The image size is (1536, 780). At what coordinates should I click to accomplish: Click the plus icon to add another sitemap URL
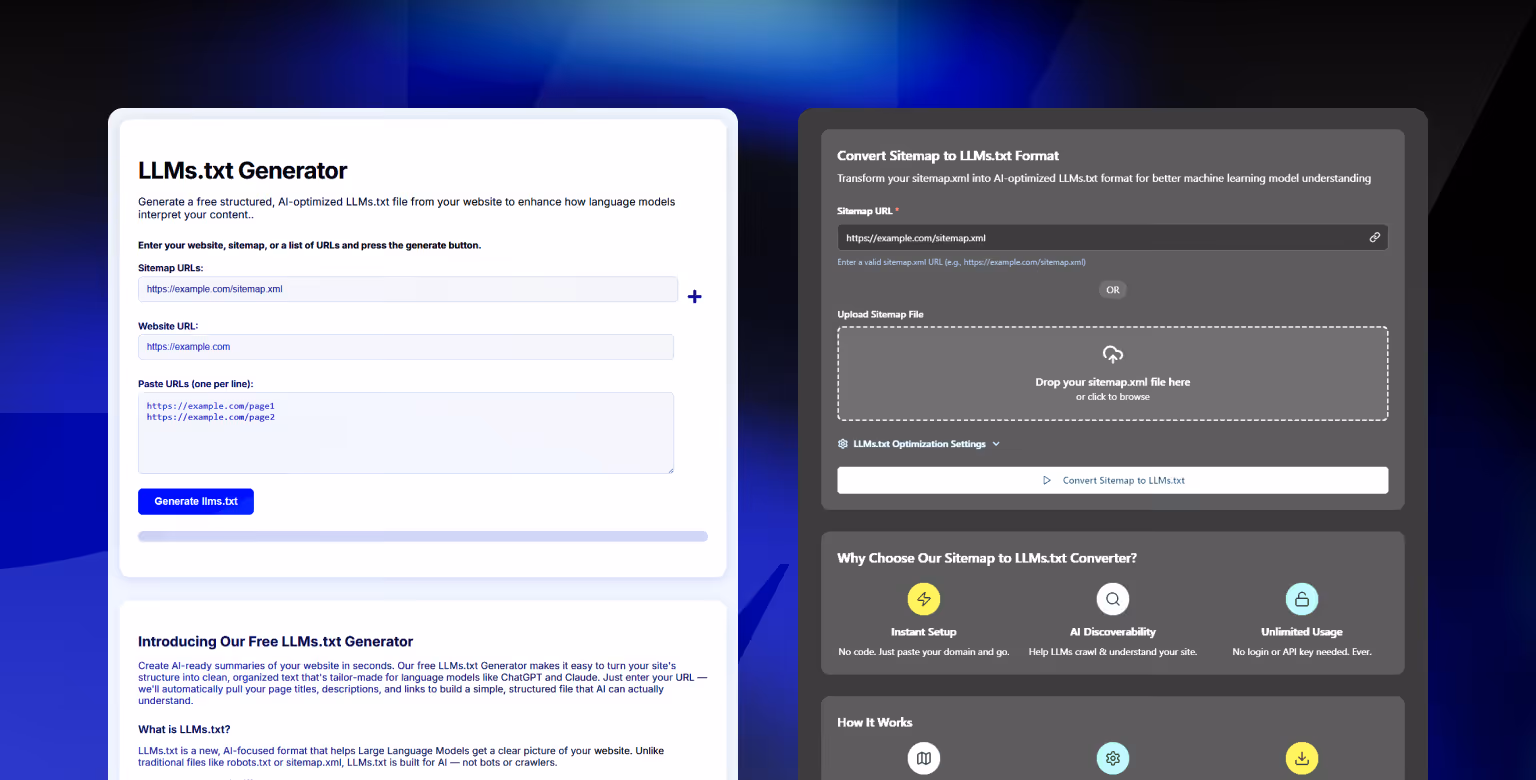pyautogui.click(x=694, y=296)
